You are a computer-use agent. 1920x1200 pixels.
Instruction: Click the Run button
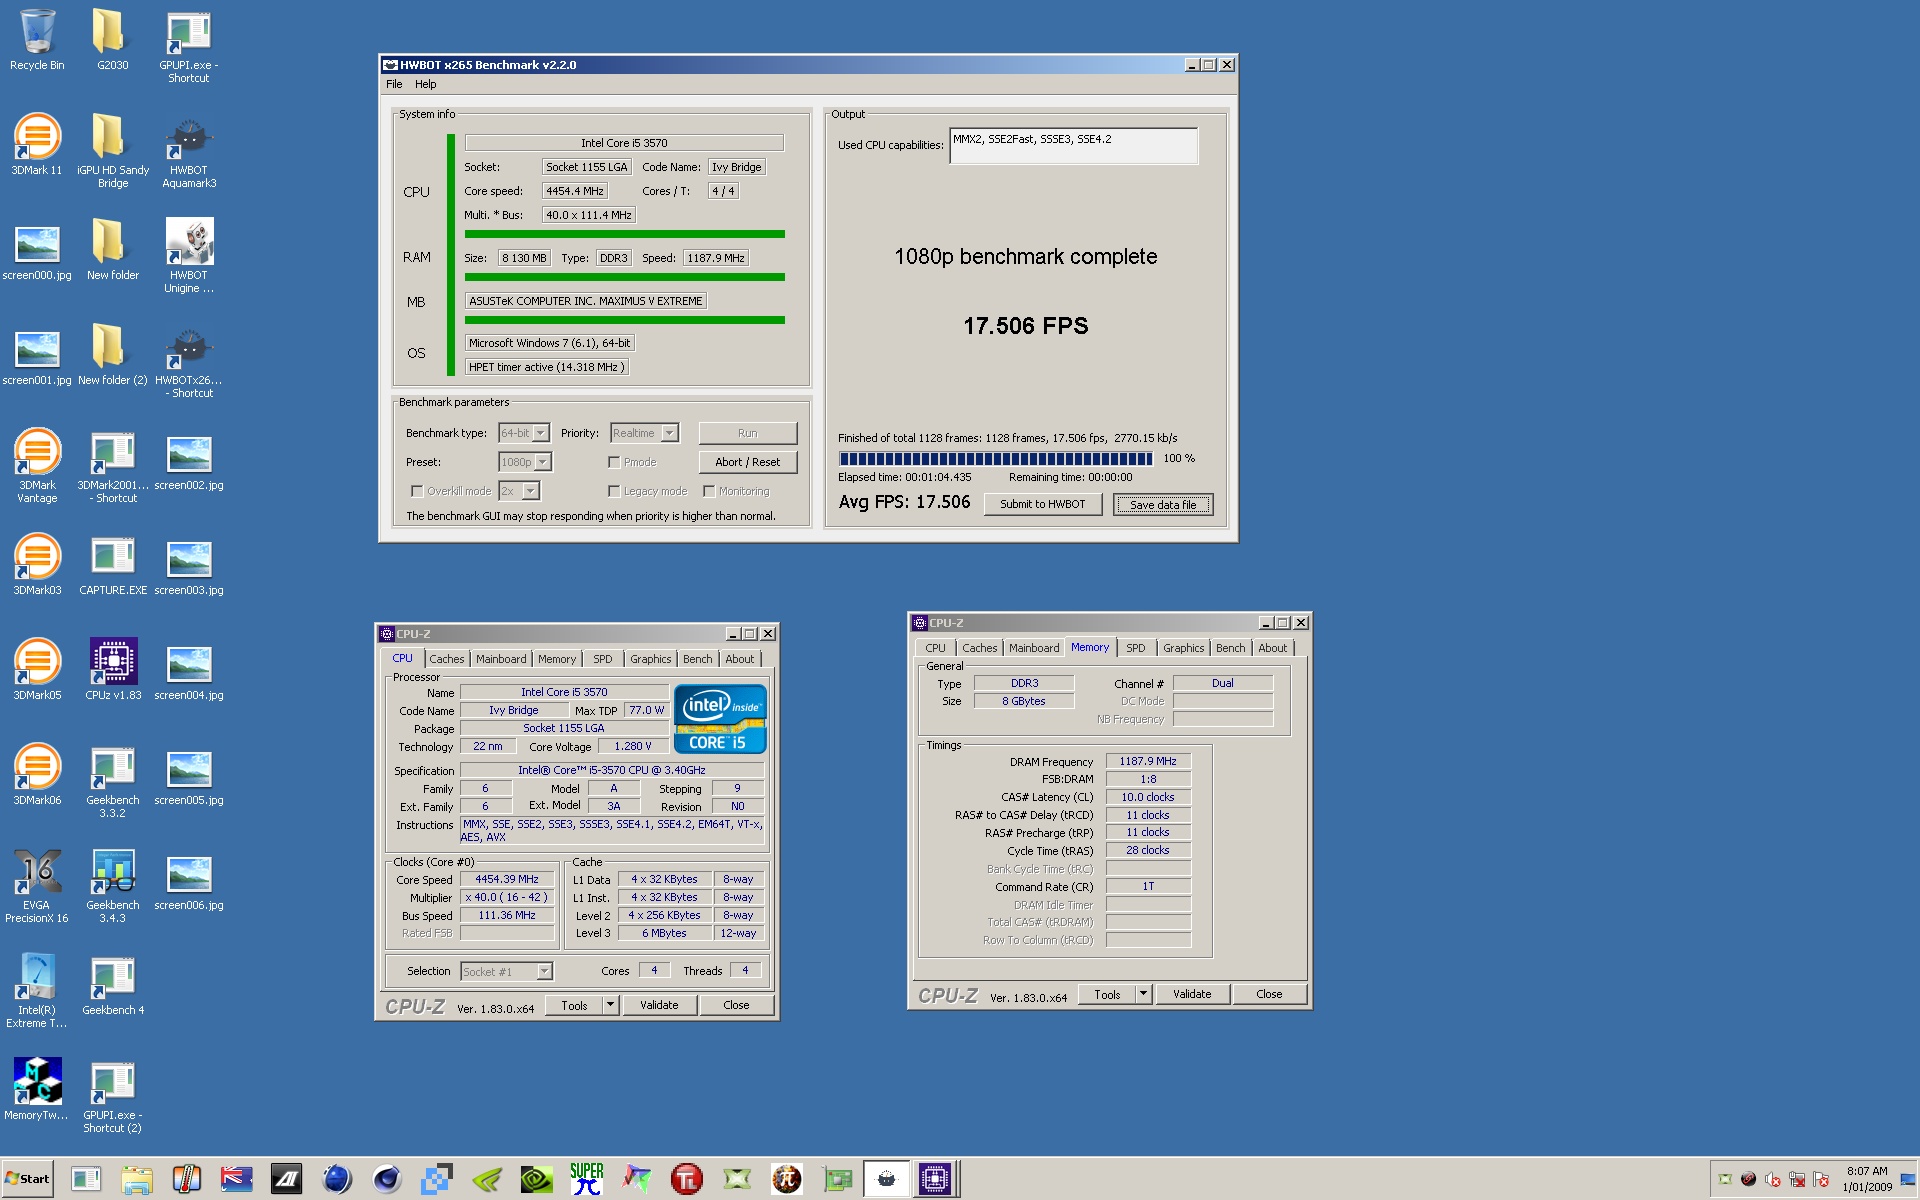click(x=747, y=433)
